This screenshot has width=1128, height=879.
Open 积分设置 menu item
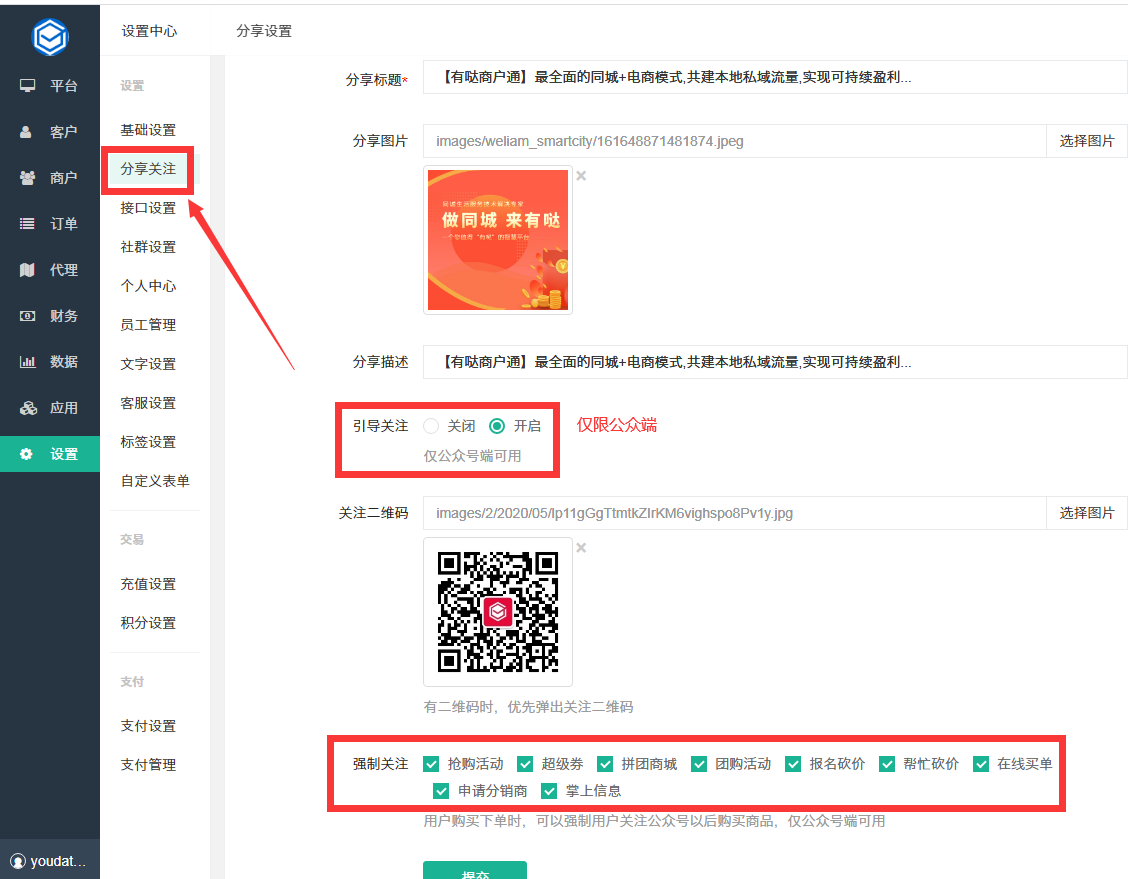pos(148,623)
